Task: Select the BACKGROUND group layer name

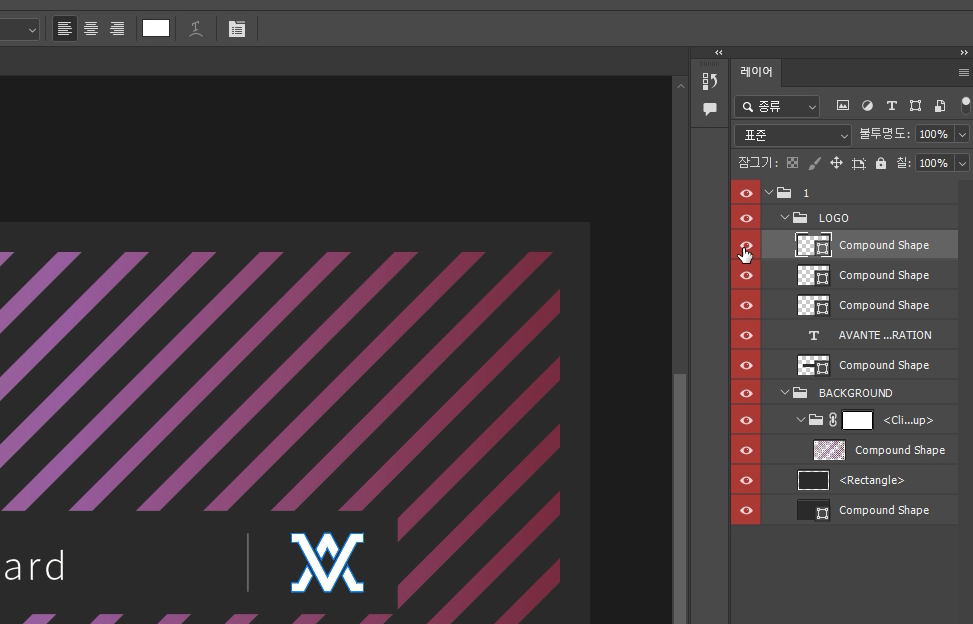Action: (x=856, y=393)
